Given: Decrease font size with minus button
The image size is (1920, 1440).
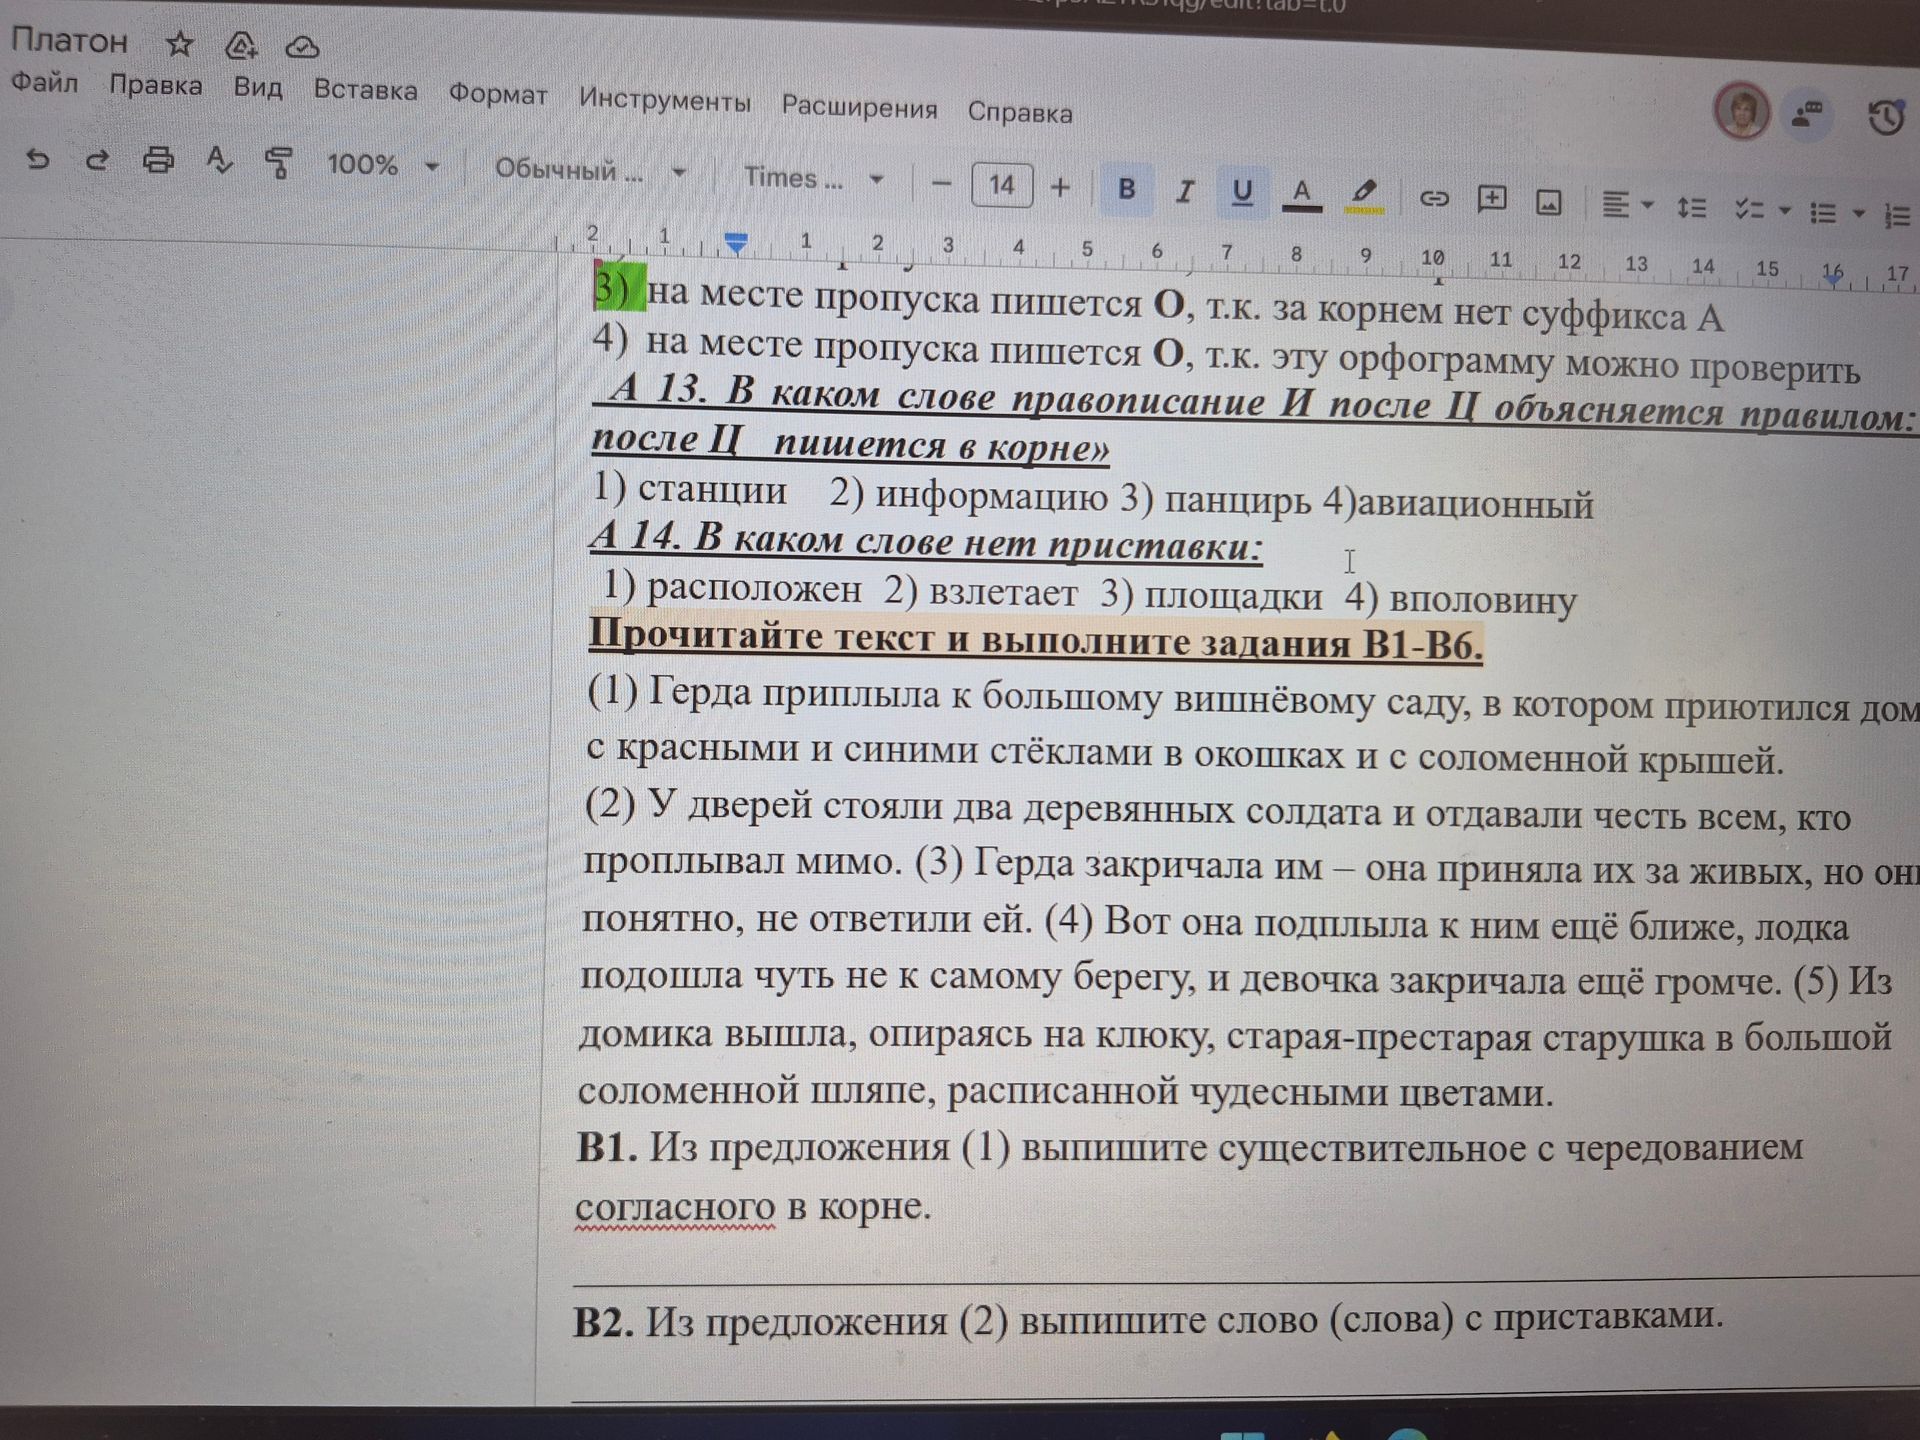Looking at the screenshot, I should click(940, 183).
